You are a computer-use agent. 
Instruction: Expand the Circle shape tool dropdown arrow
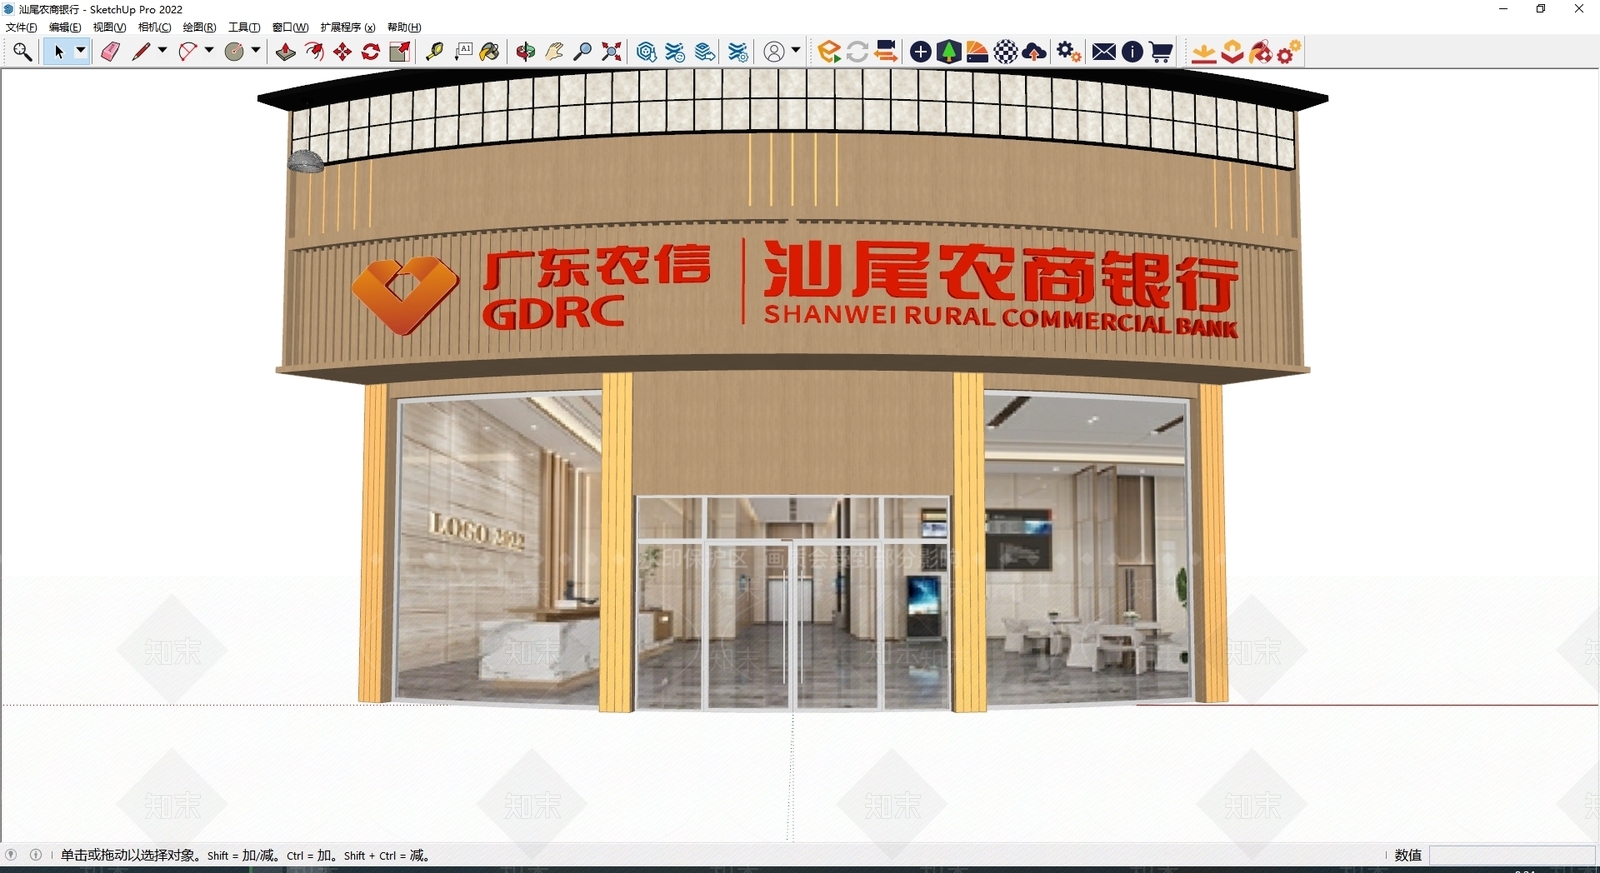(x=256, y=51)
